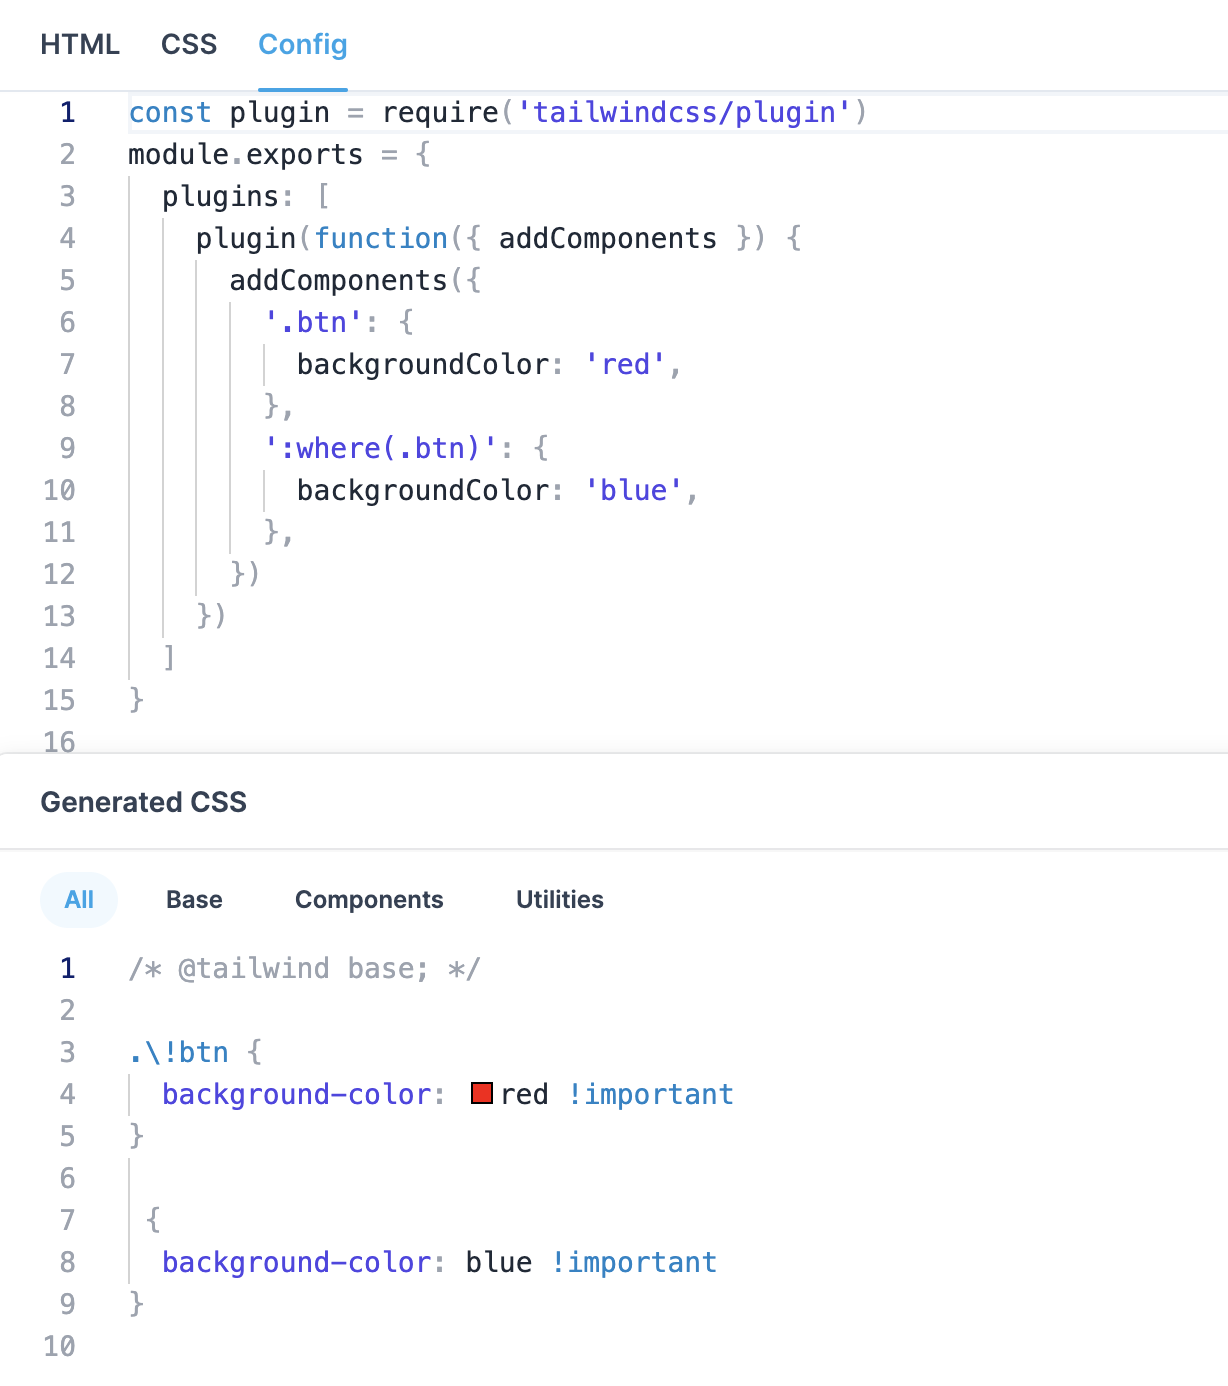Click the Generated CSS heading
This screenshot has width=1228, height=1386.
(143, 801)
